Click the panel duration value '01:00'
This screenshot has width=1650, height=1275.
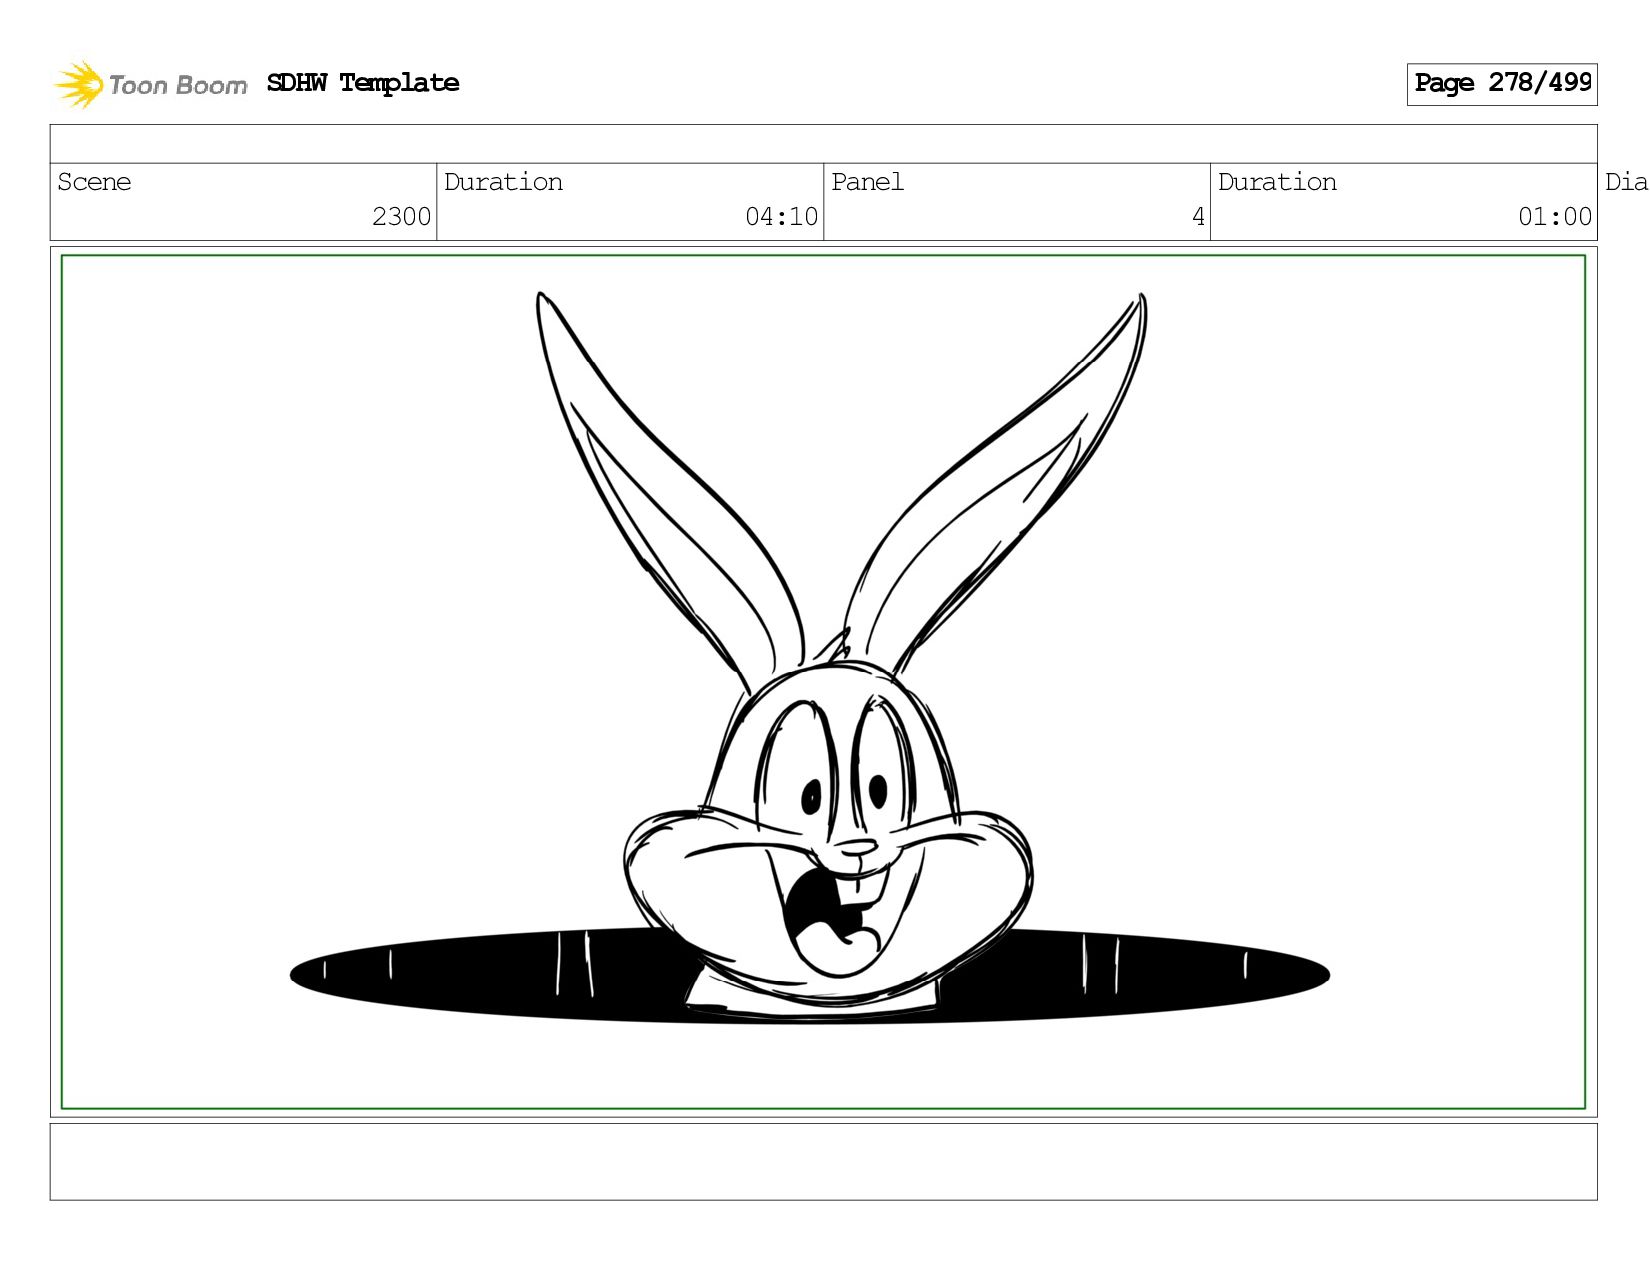tap(1554, 217)
